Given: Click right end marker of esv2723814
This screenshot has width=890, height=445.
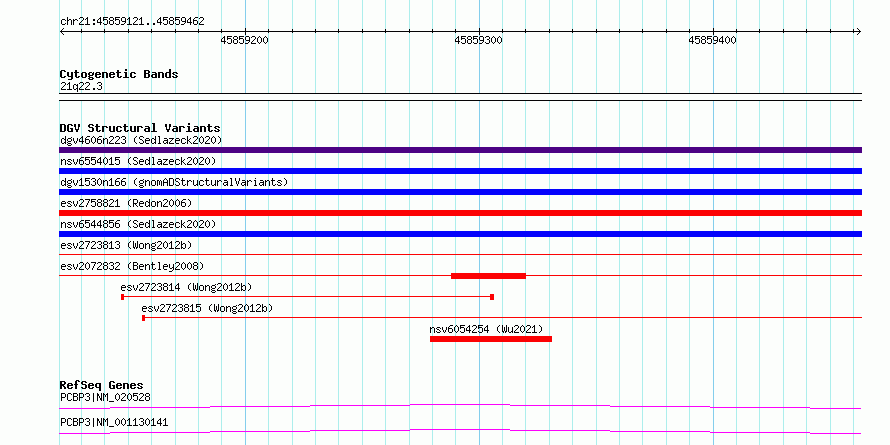Looking at the screenshot, I should [492, 297].
